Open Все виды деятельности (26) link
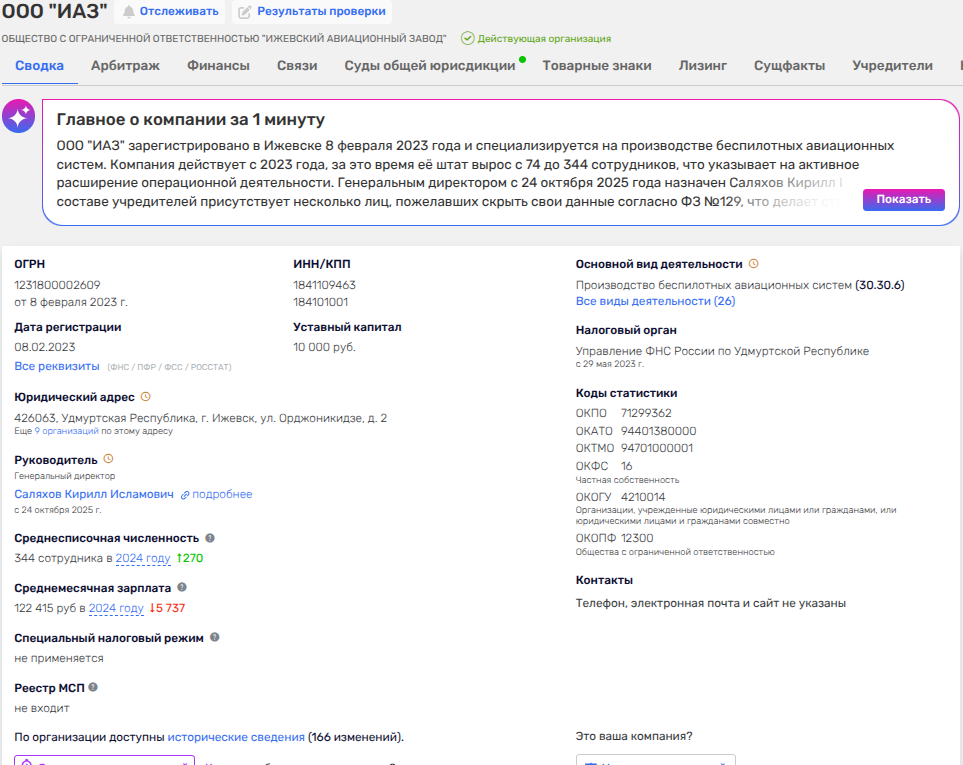 655,301
